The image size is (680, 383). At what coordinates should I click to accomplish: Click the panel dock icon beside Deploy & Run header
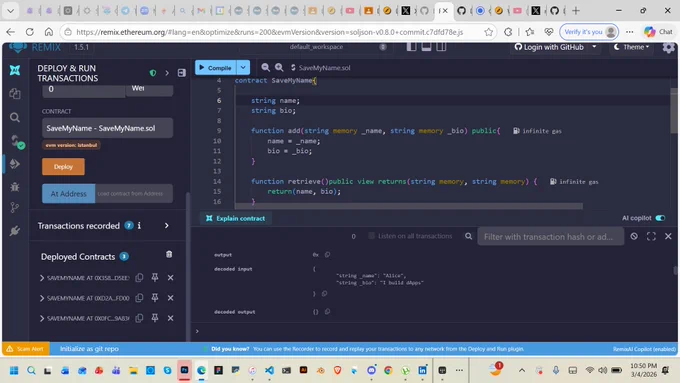click(x=182, y=73)
